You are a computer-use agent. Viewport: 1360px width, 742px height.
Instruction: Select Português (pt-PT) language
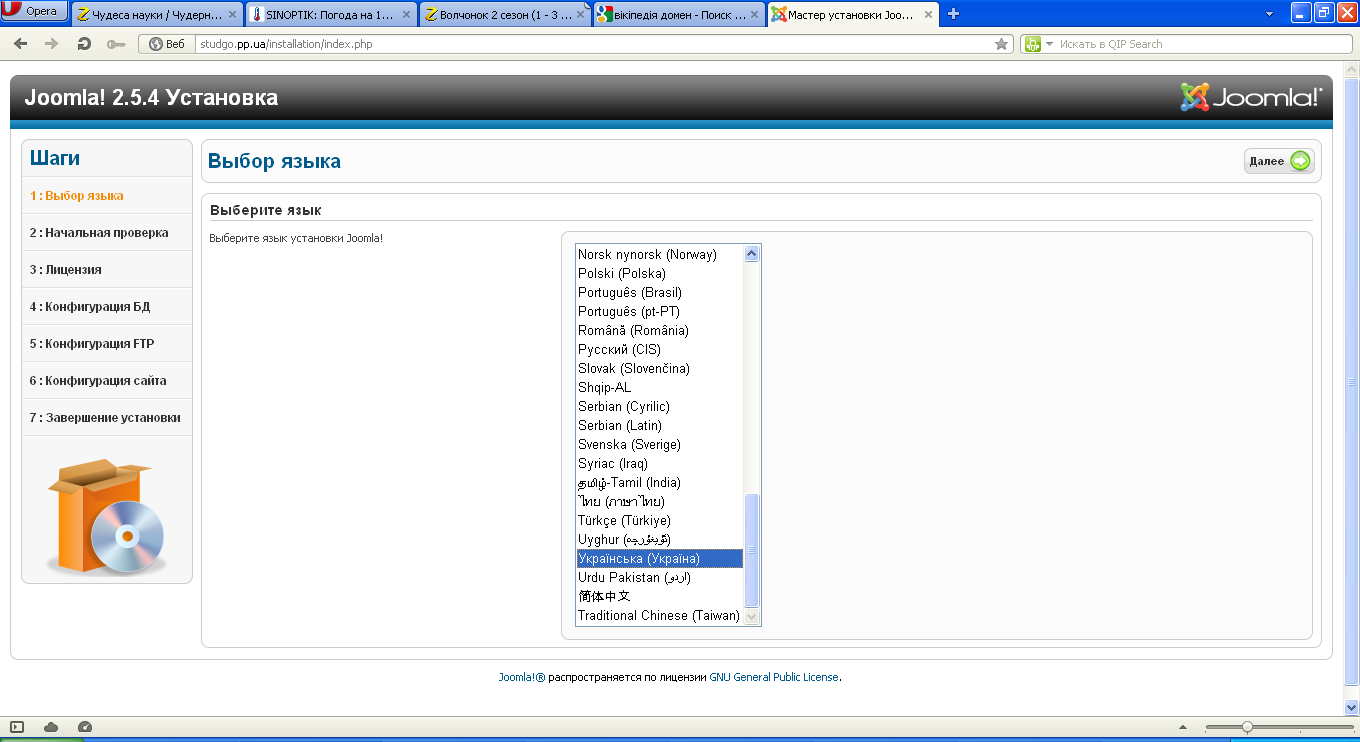tap(660, 312)
